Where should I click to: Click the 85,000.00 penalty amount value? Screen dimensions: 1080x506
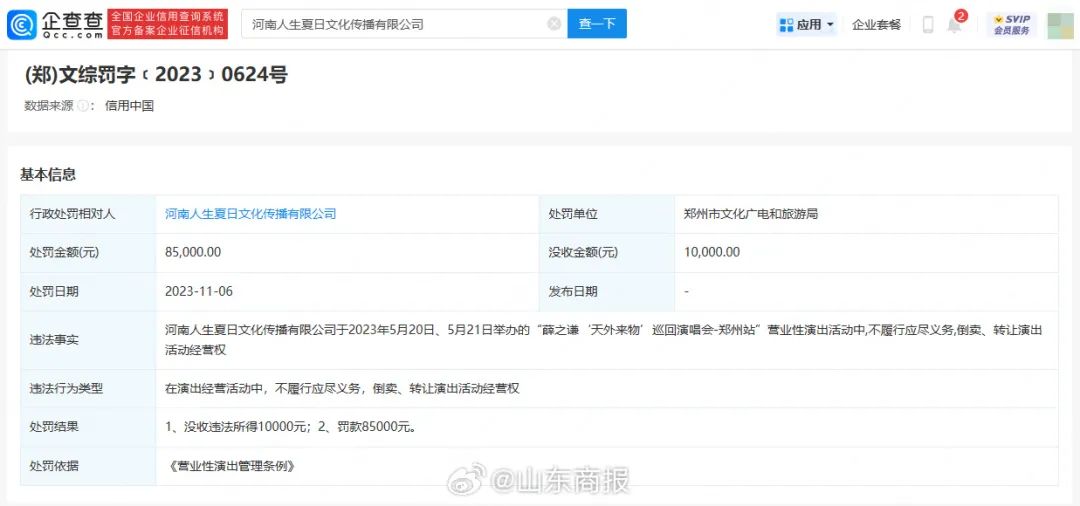(x=193, y=252)
